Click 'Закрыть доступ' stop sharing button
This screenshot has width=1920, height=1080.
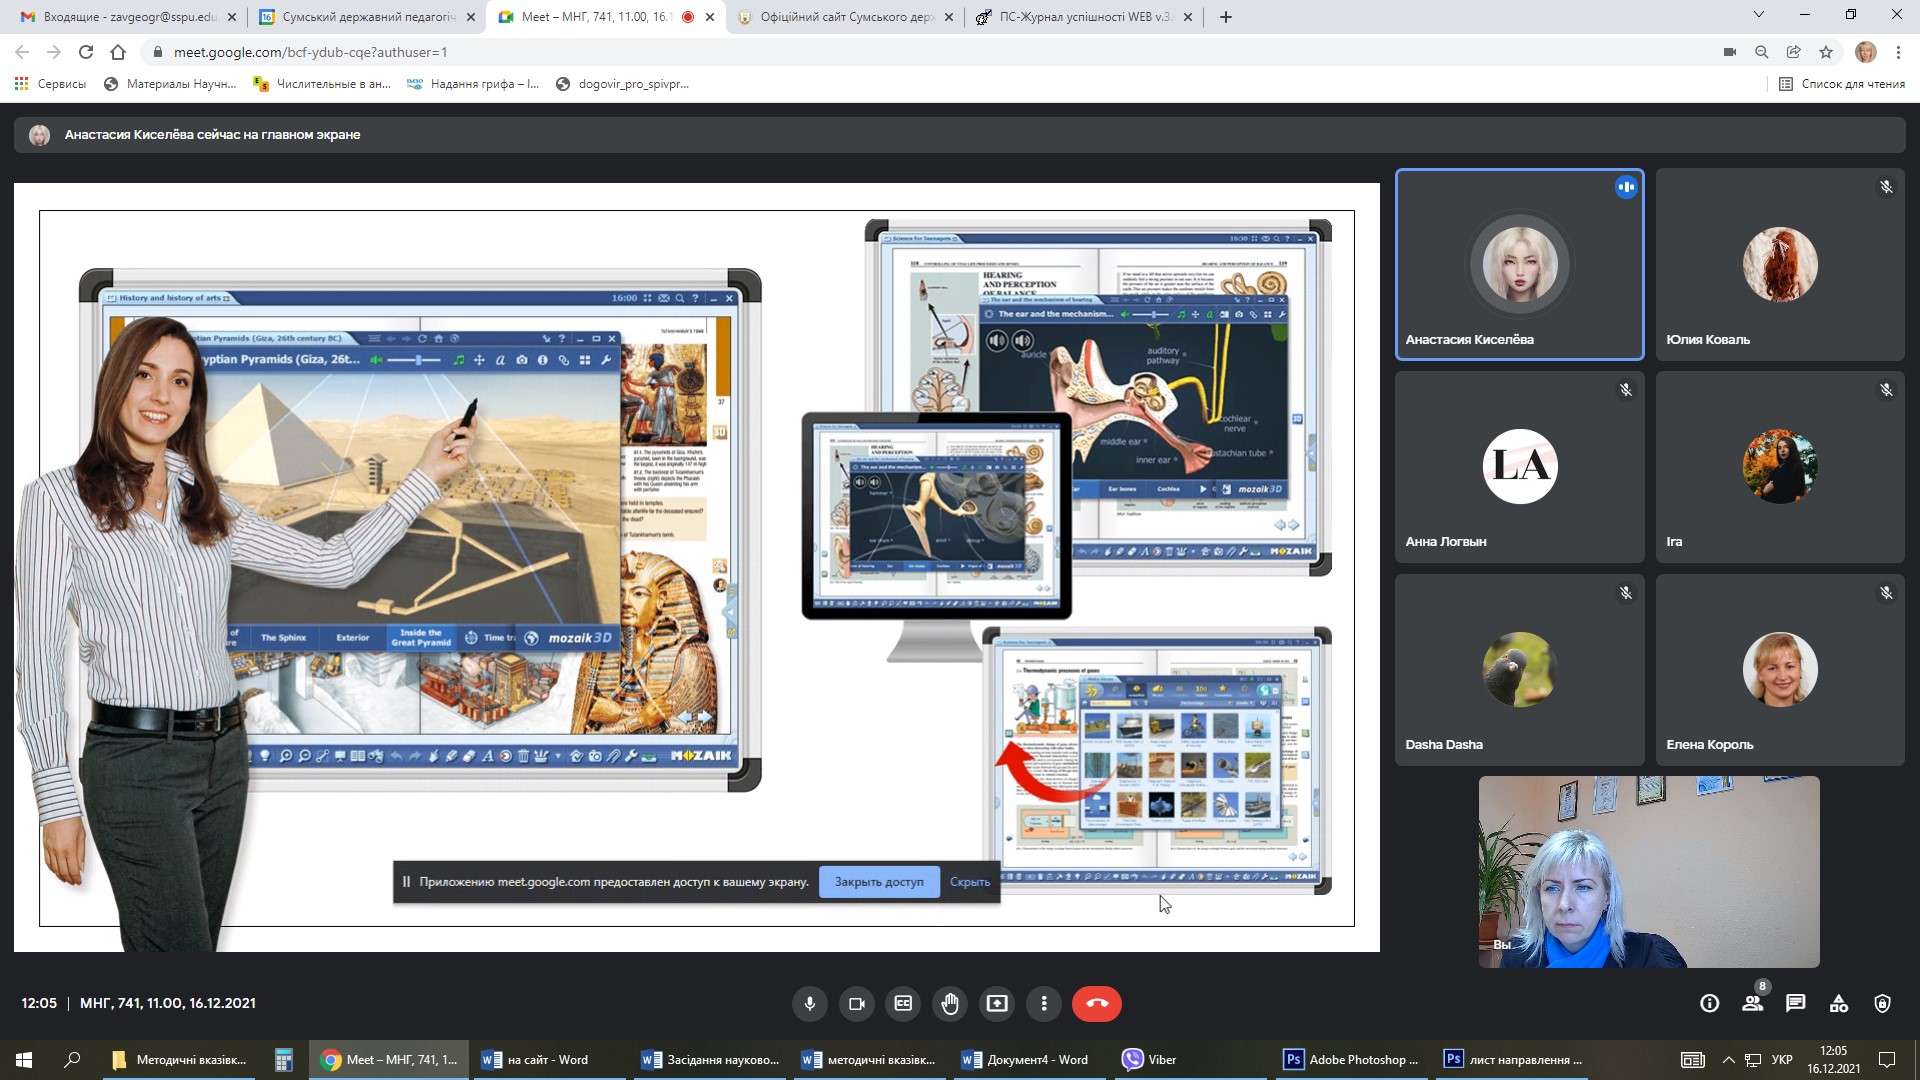879,882
